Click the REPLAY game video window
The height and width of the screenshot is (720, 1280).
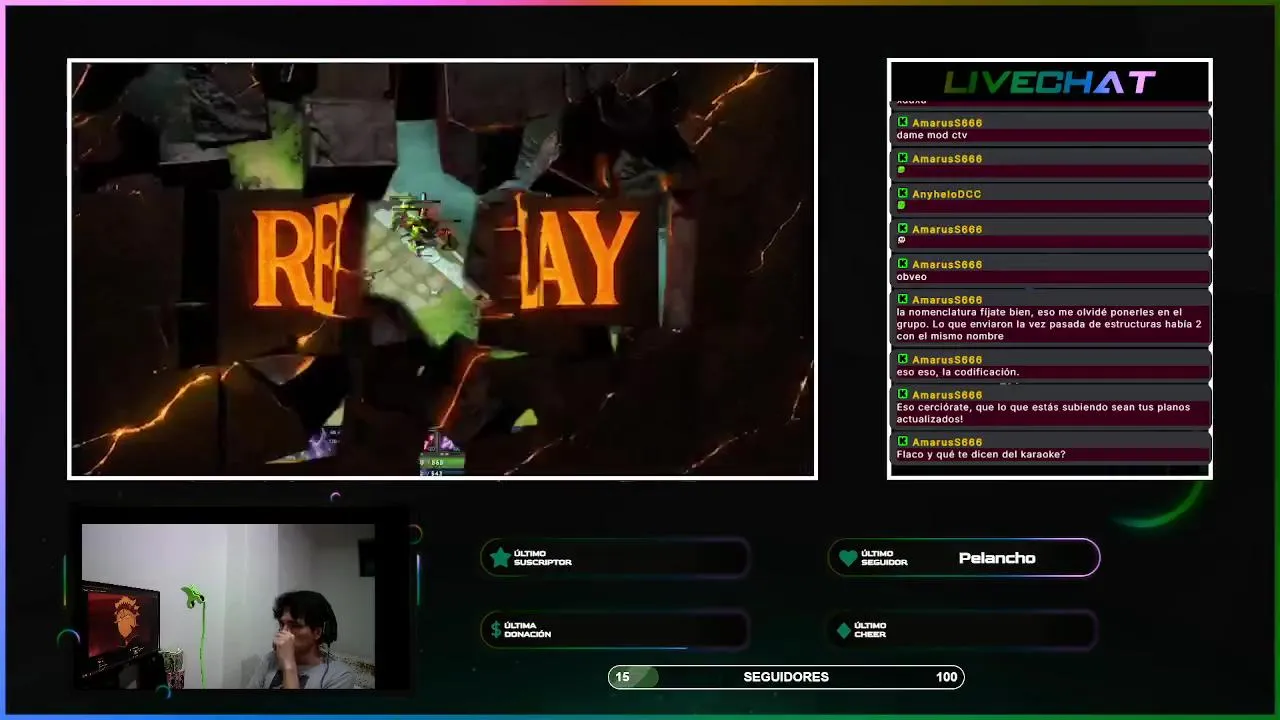coord(442,269)
